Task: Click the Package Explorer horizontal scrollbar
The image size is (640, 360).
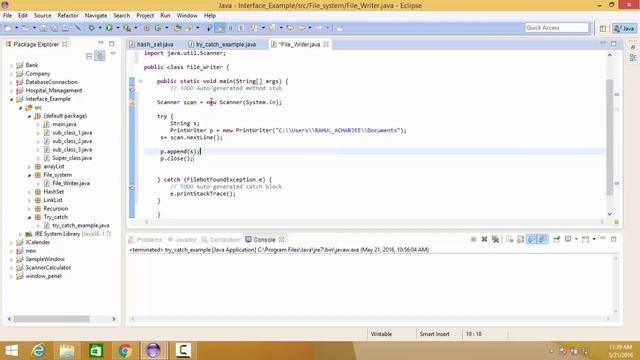Action: (52, 319)
